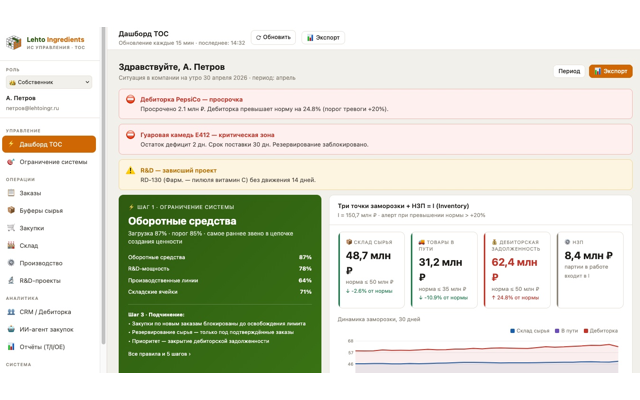Click the target icon beside Ограничение системы

(11, 162)
